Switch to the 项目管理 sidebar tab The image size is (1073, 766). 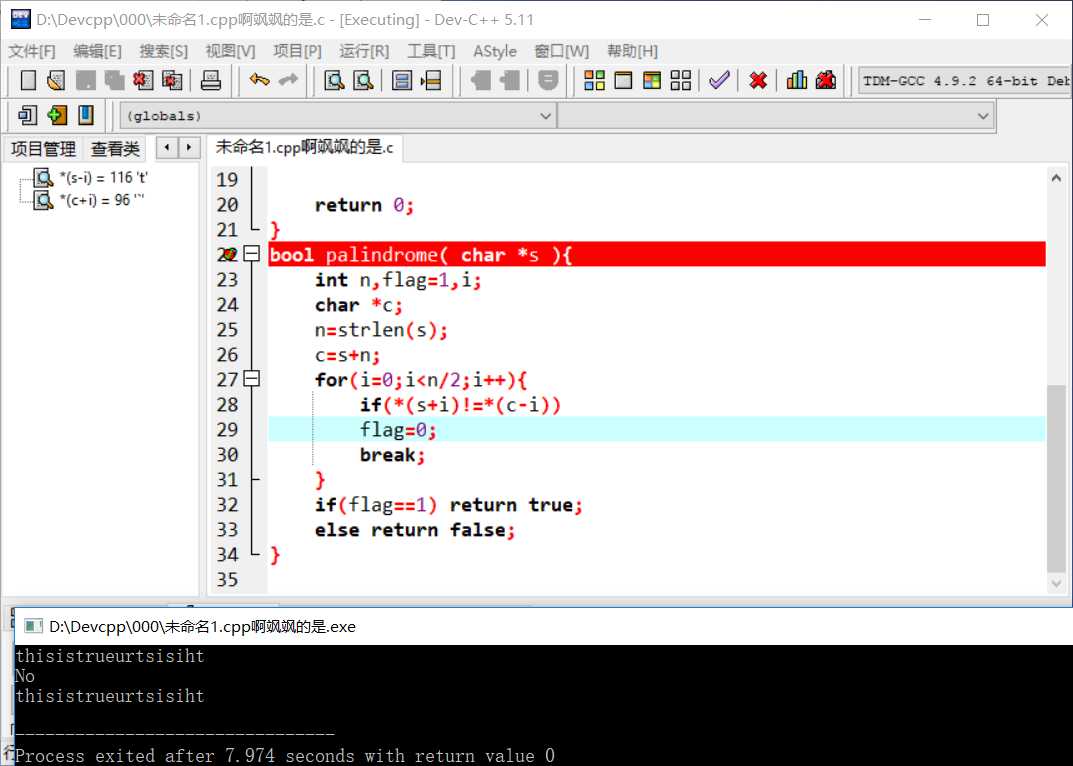click(43, 149)
